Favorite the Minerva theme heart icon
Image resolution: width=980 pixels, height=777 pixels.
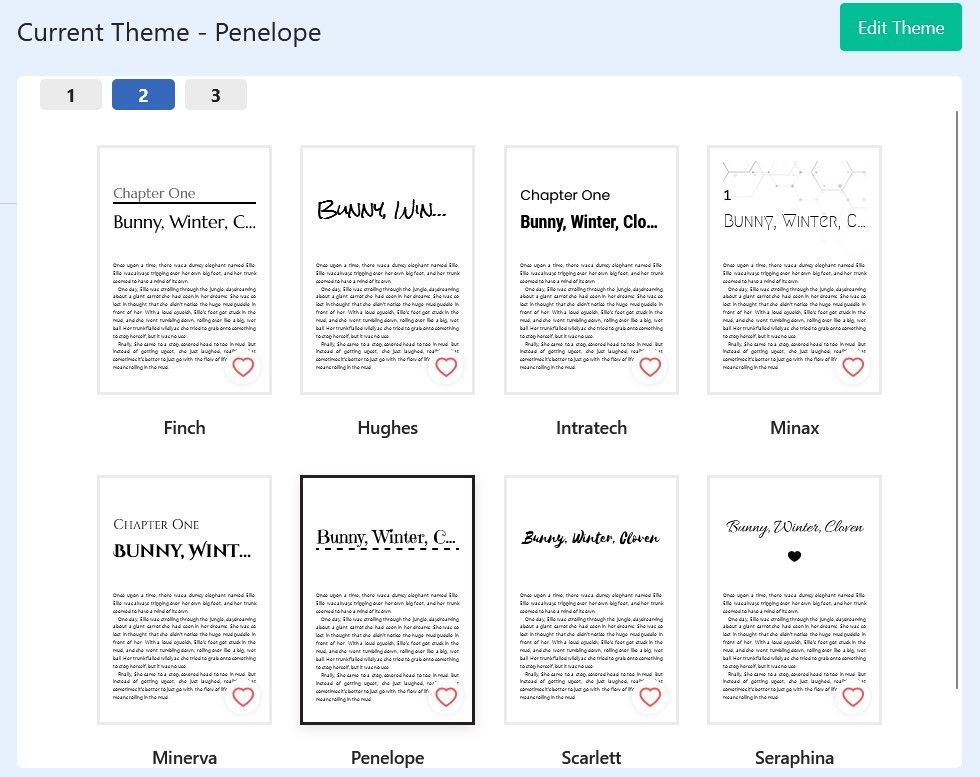pos(243,696)
